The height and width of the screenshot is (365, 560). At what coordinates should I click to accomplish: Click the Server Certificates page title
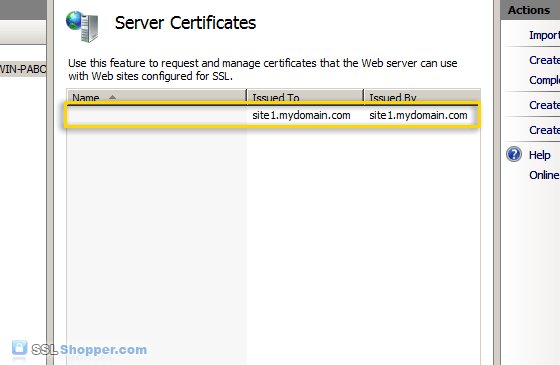tap(185, 23)
